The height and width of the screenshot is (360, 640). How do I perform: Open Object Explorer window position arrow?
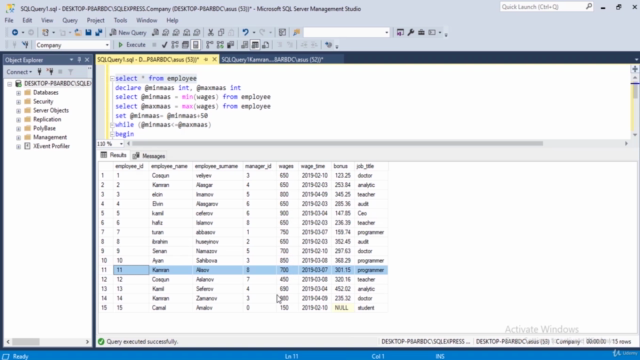click(x=71, y=60)
